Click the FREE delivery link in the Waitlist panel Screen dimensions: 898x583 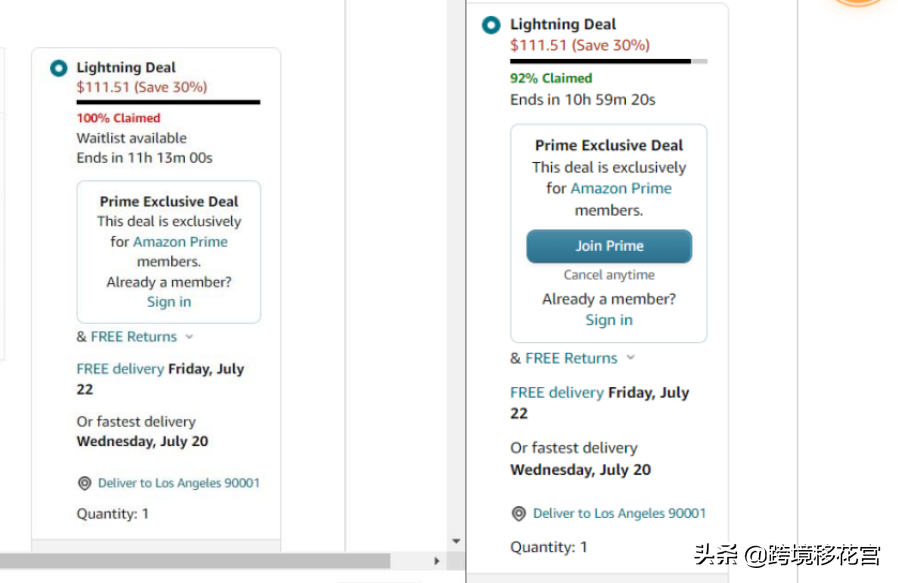[x=120, y=369]
